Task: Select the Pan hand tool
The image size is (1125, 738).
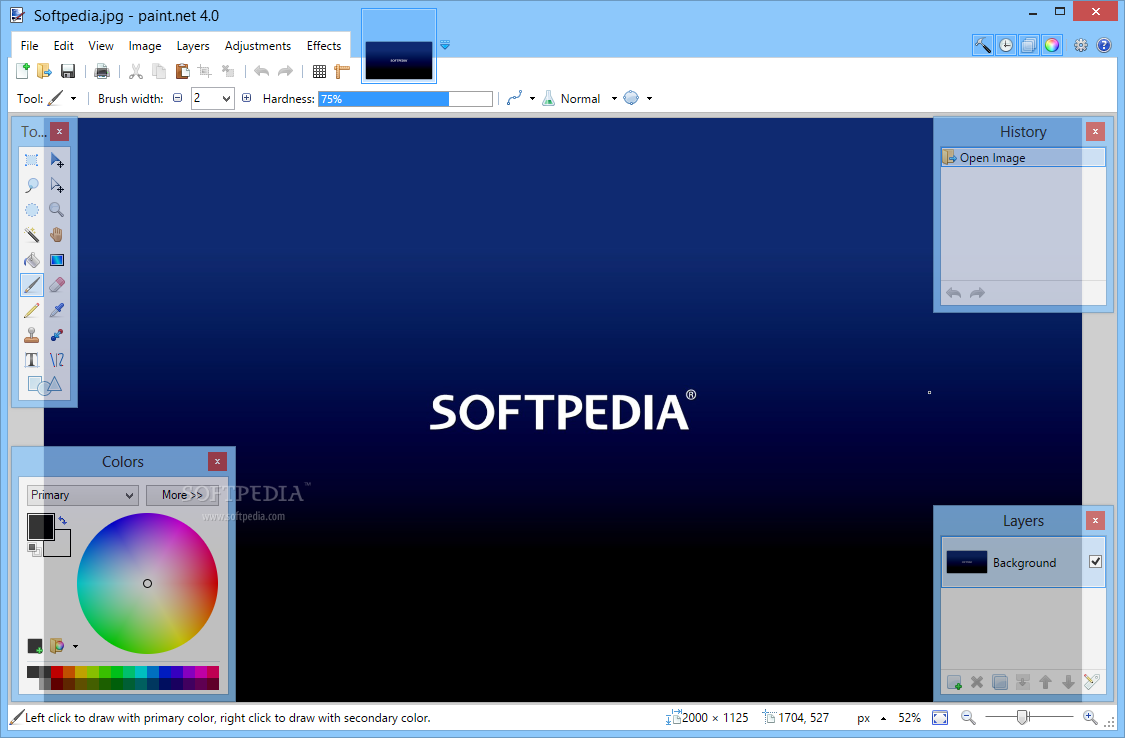Action: [57, 235]
